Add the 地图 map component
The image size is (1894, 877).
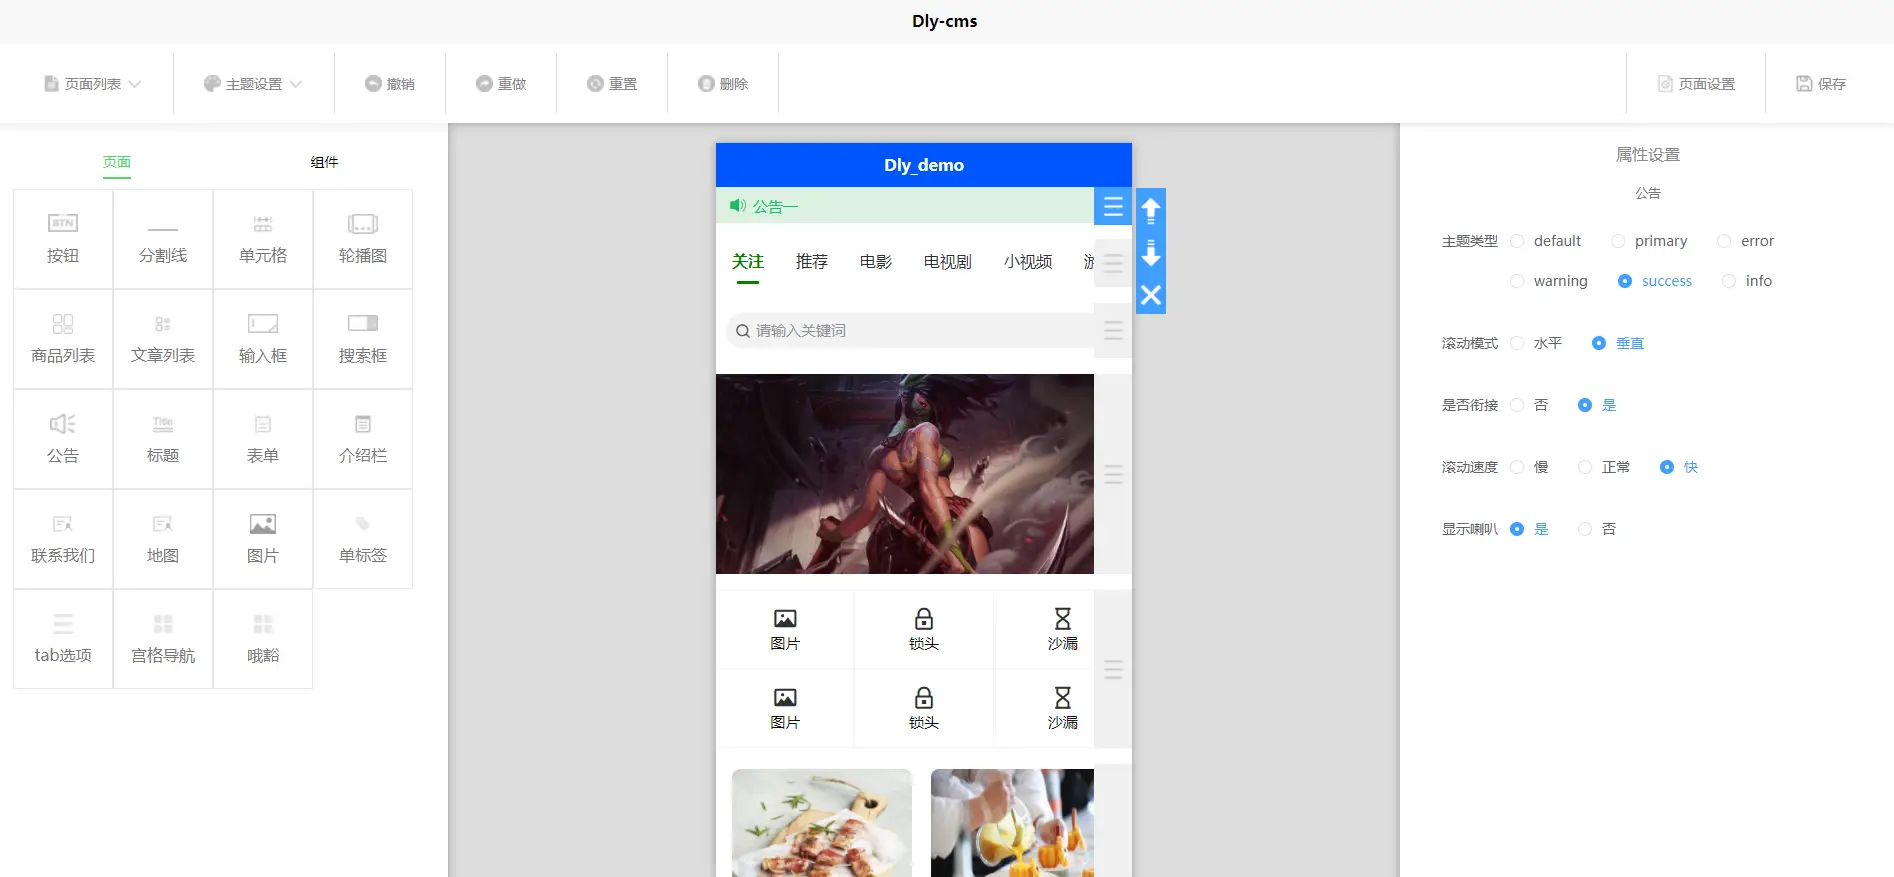click(x=163, y=539)
